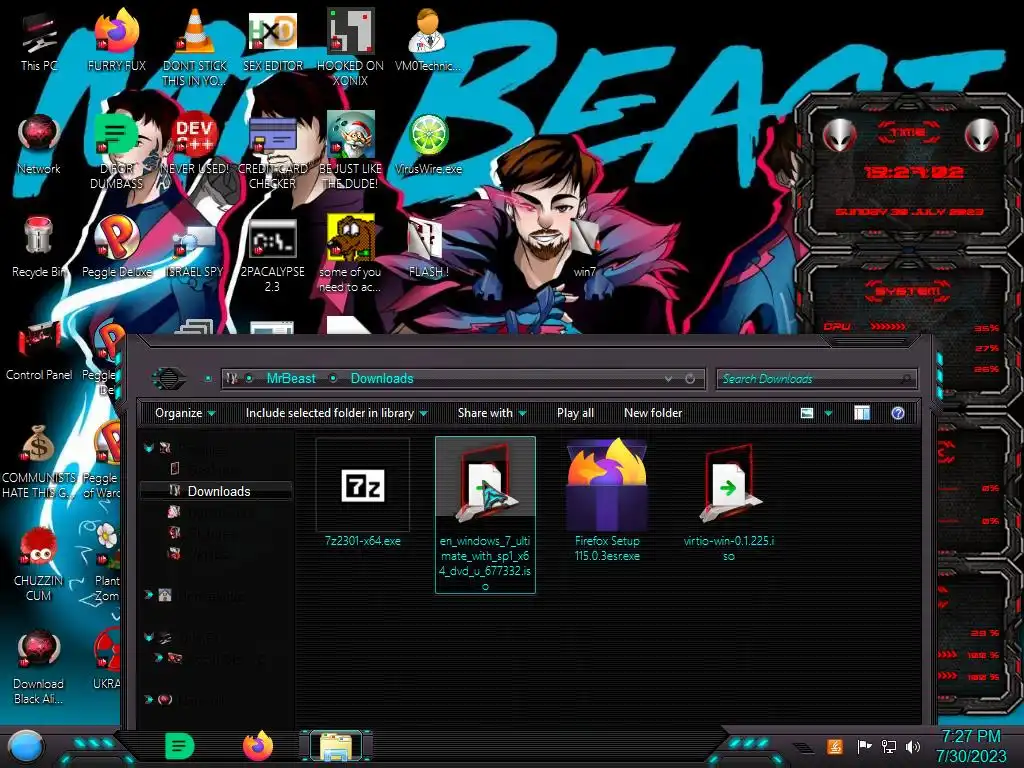
Task: Collapse the top navigation tree group
Action: [x=149, y=448]
